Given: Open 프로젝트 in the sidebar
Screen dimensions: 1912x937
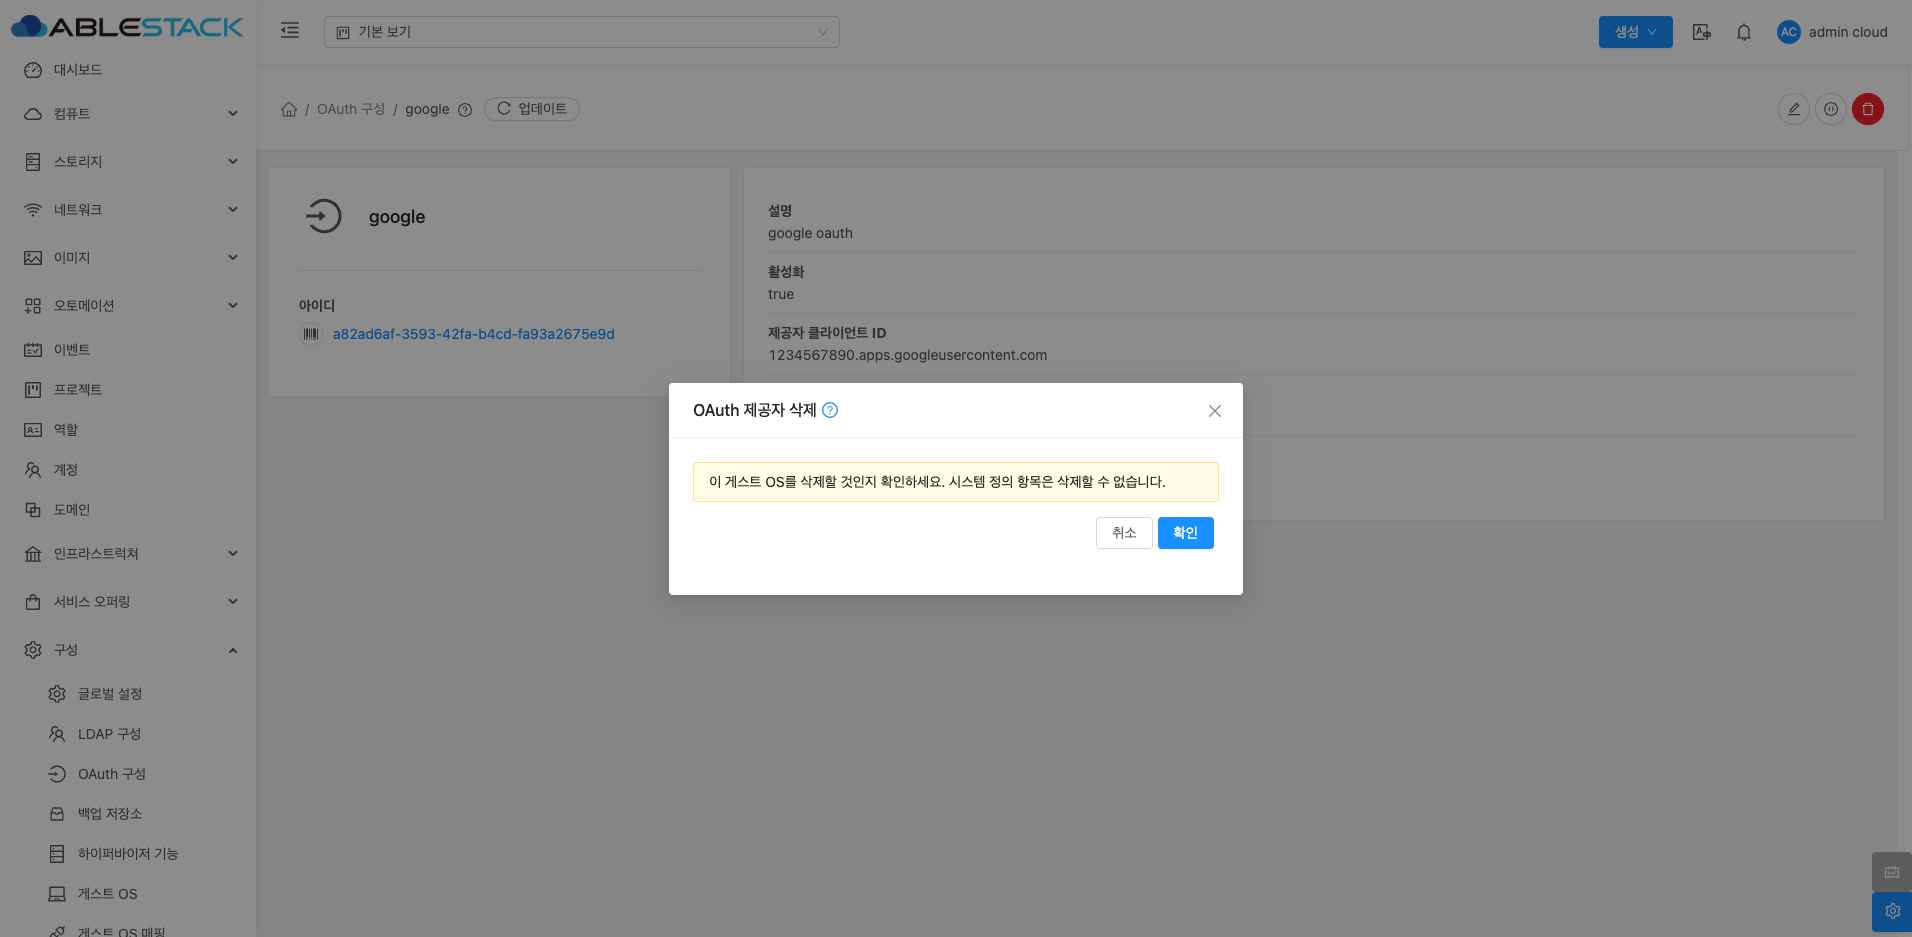Looking at the screenshot, I should pos(128,390).
